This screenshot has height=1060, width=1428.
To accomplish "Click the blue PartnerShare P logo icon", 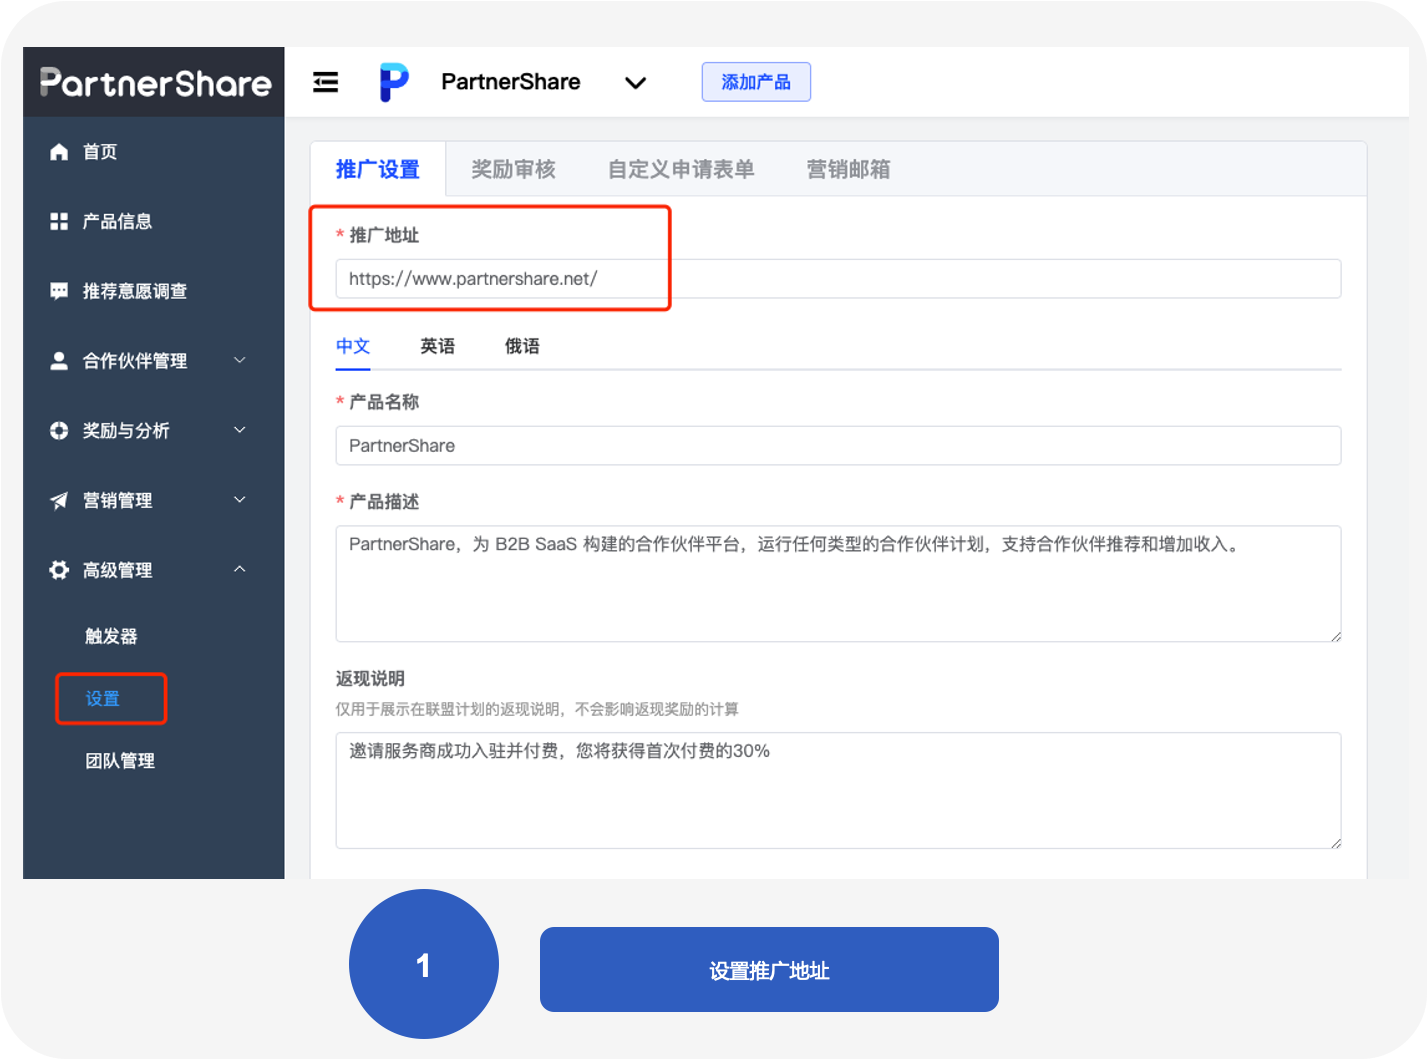I will tap(393, 82).
